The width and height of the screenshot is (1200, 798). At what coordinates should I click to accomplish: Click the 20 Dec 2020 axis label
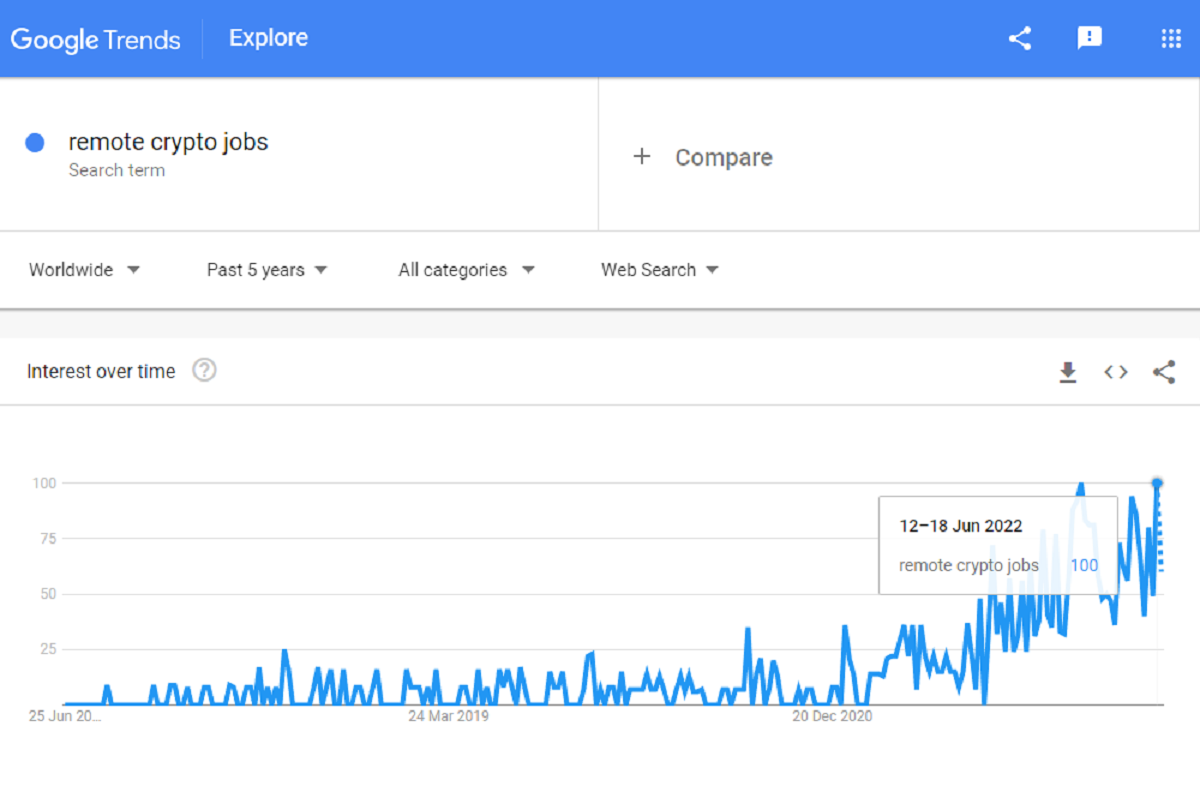832,716
